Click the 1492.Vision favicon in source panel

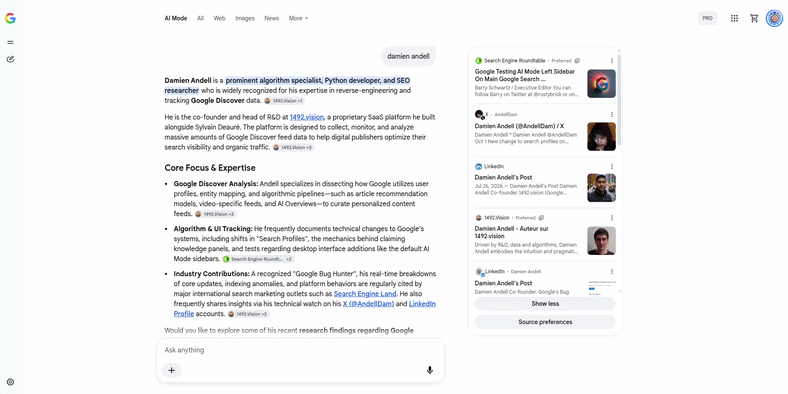[x=478, y=218]
